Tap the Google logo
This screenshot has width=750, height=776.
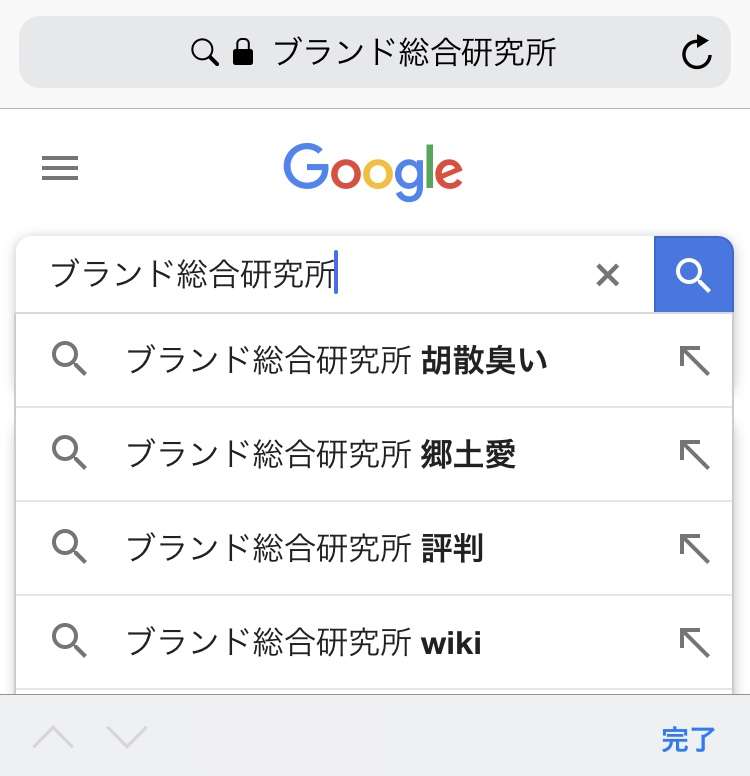click(373, 171)
